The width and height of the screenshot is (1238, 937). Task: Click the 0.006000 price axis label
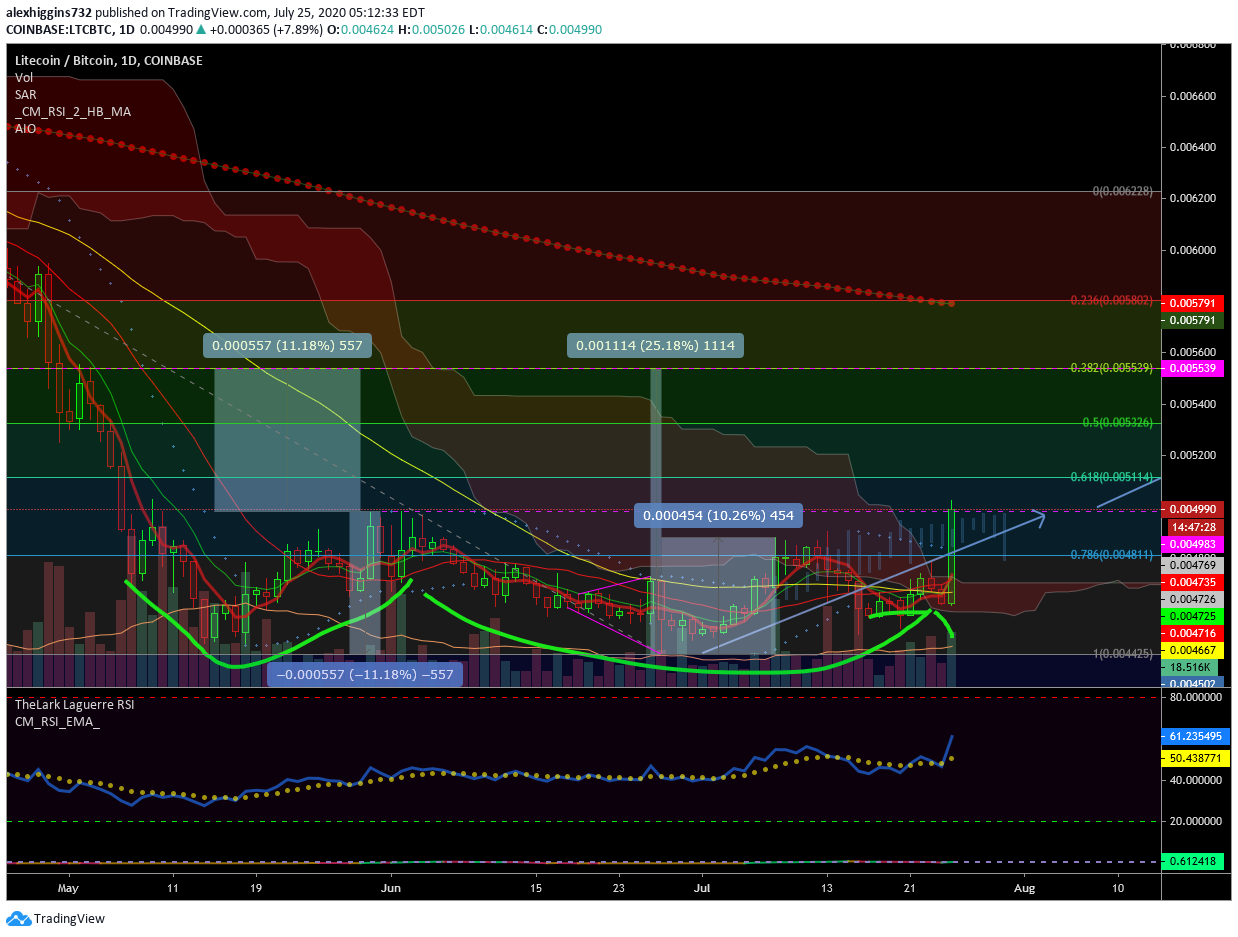(x=1192, y=250)
